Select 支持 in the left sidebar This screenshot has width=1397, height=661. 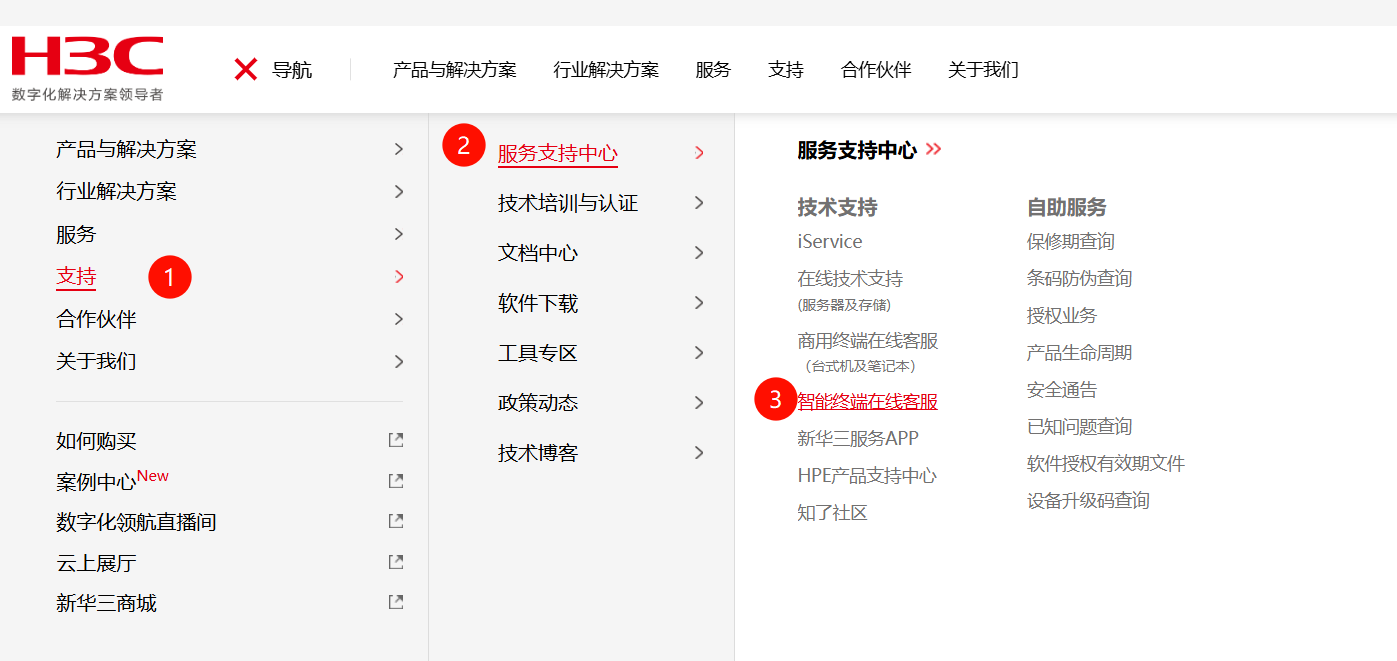(76, 276)
